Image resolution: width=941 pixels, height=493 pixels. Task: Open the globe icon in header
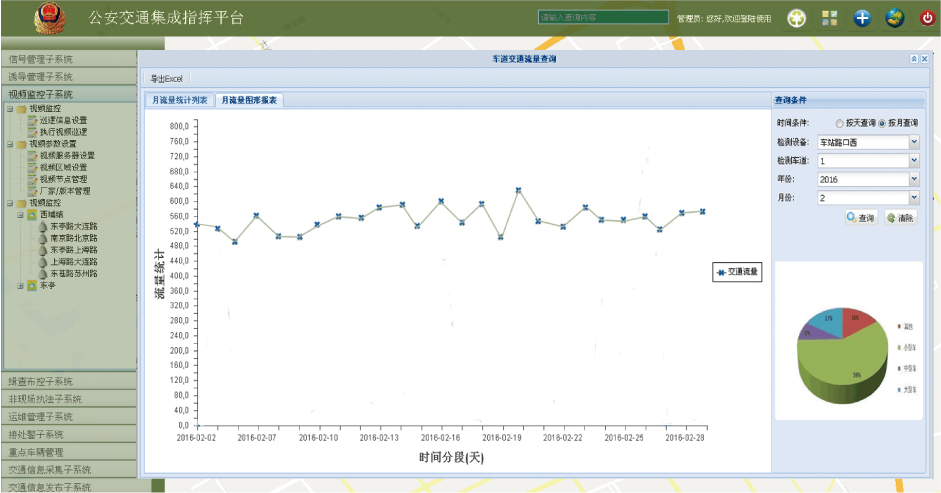[894, 18]
